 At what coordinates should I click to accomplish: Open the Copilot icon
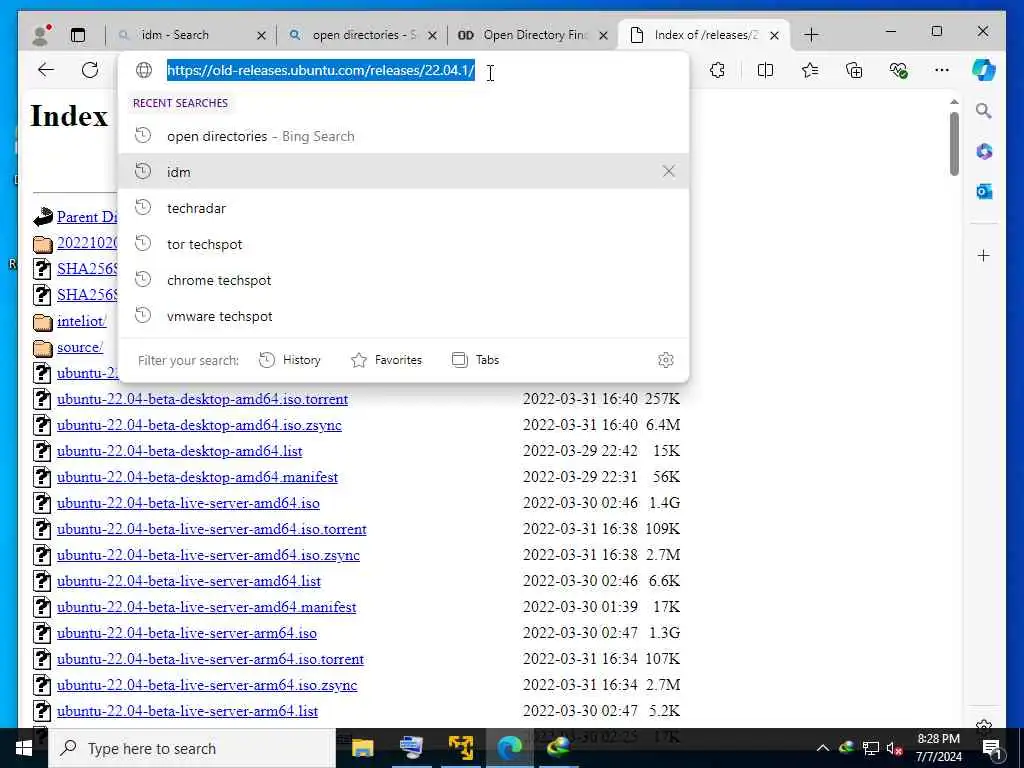(984, 70)
